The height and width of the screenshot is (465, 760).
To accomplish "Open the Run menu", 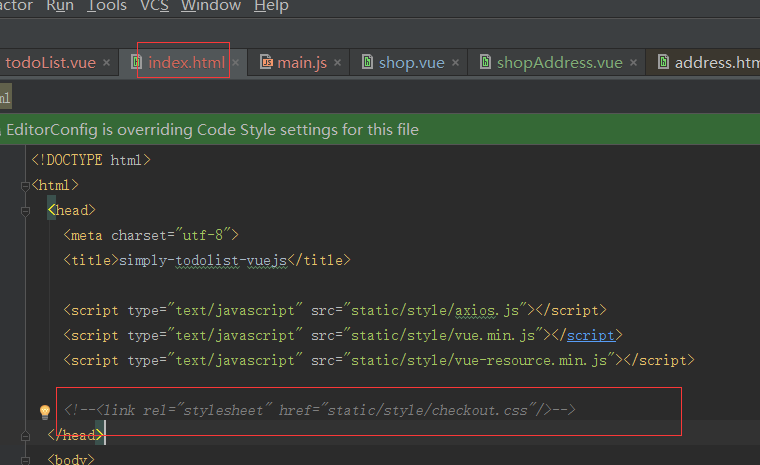I will point(60,5).
